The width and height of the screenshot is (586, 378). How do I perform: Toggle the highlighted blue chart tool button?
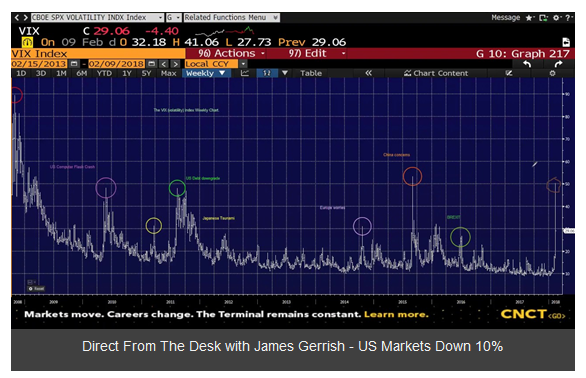[x=267, y=73]
